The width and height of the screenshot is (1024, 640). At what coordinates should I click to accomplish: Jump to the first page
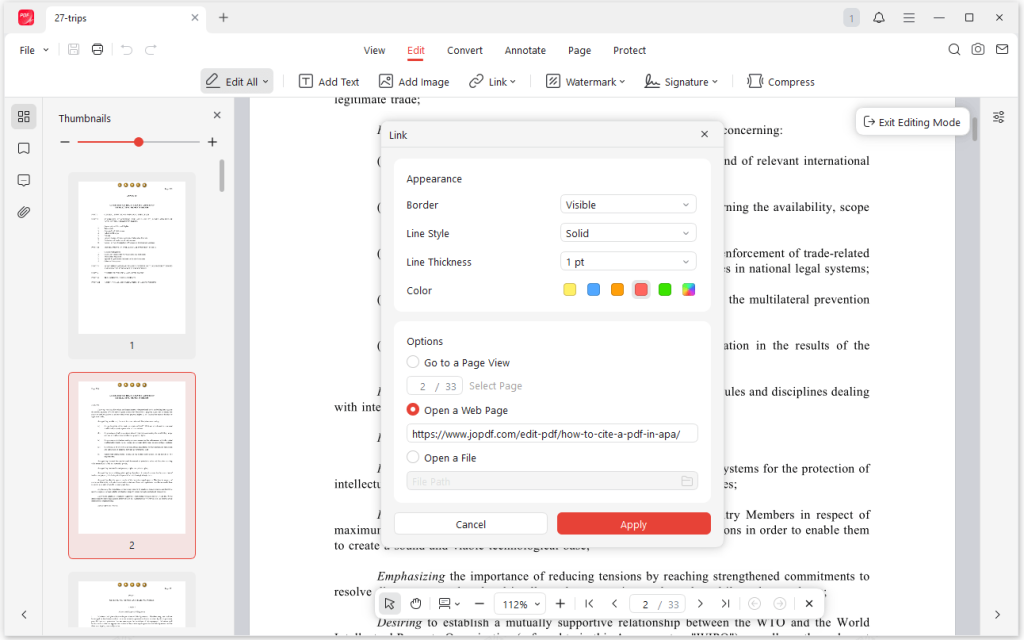click(589, 604)
